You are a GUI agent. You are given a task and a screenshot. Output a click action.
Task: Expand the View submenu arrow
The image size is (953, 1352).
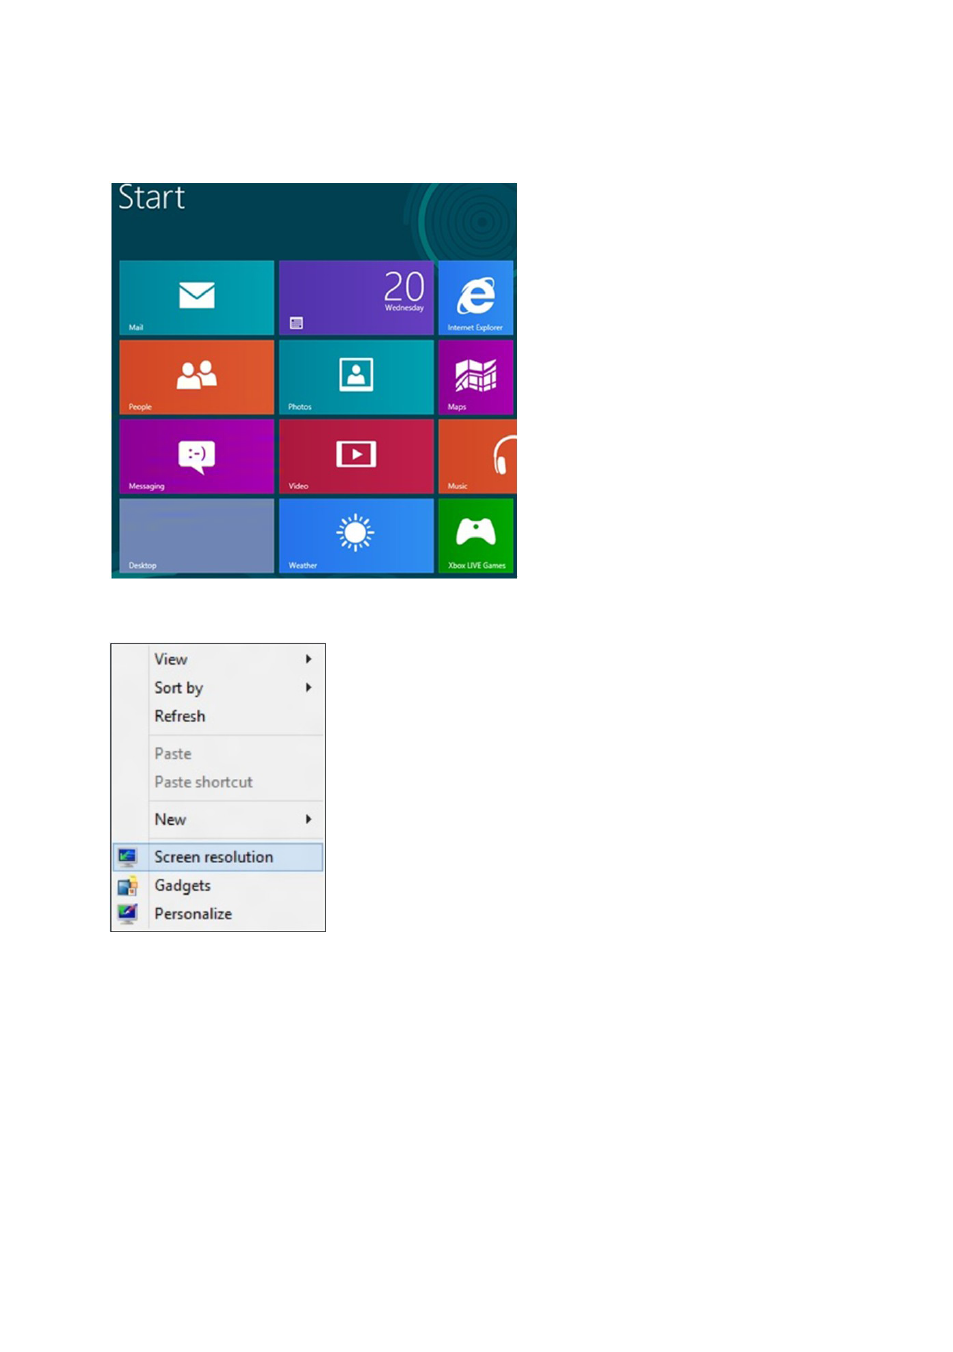[308, 659]
